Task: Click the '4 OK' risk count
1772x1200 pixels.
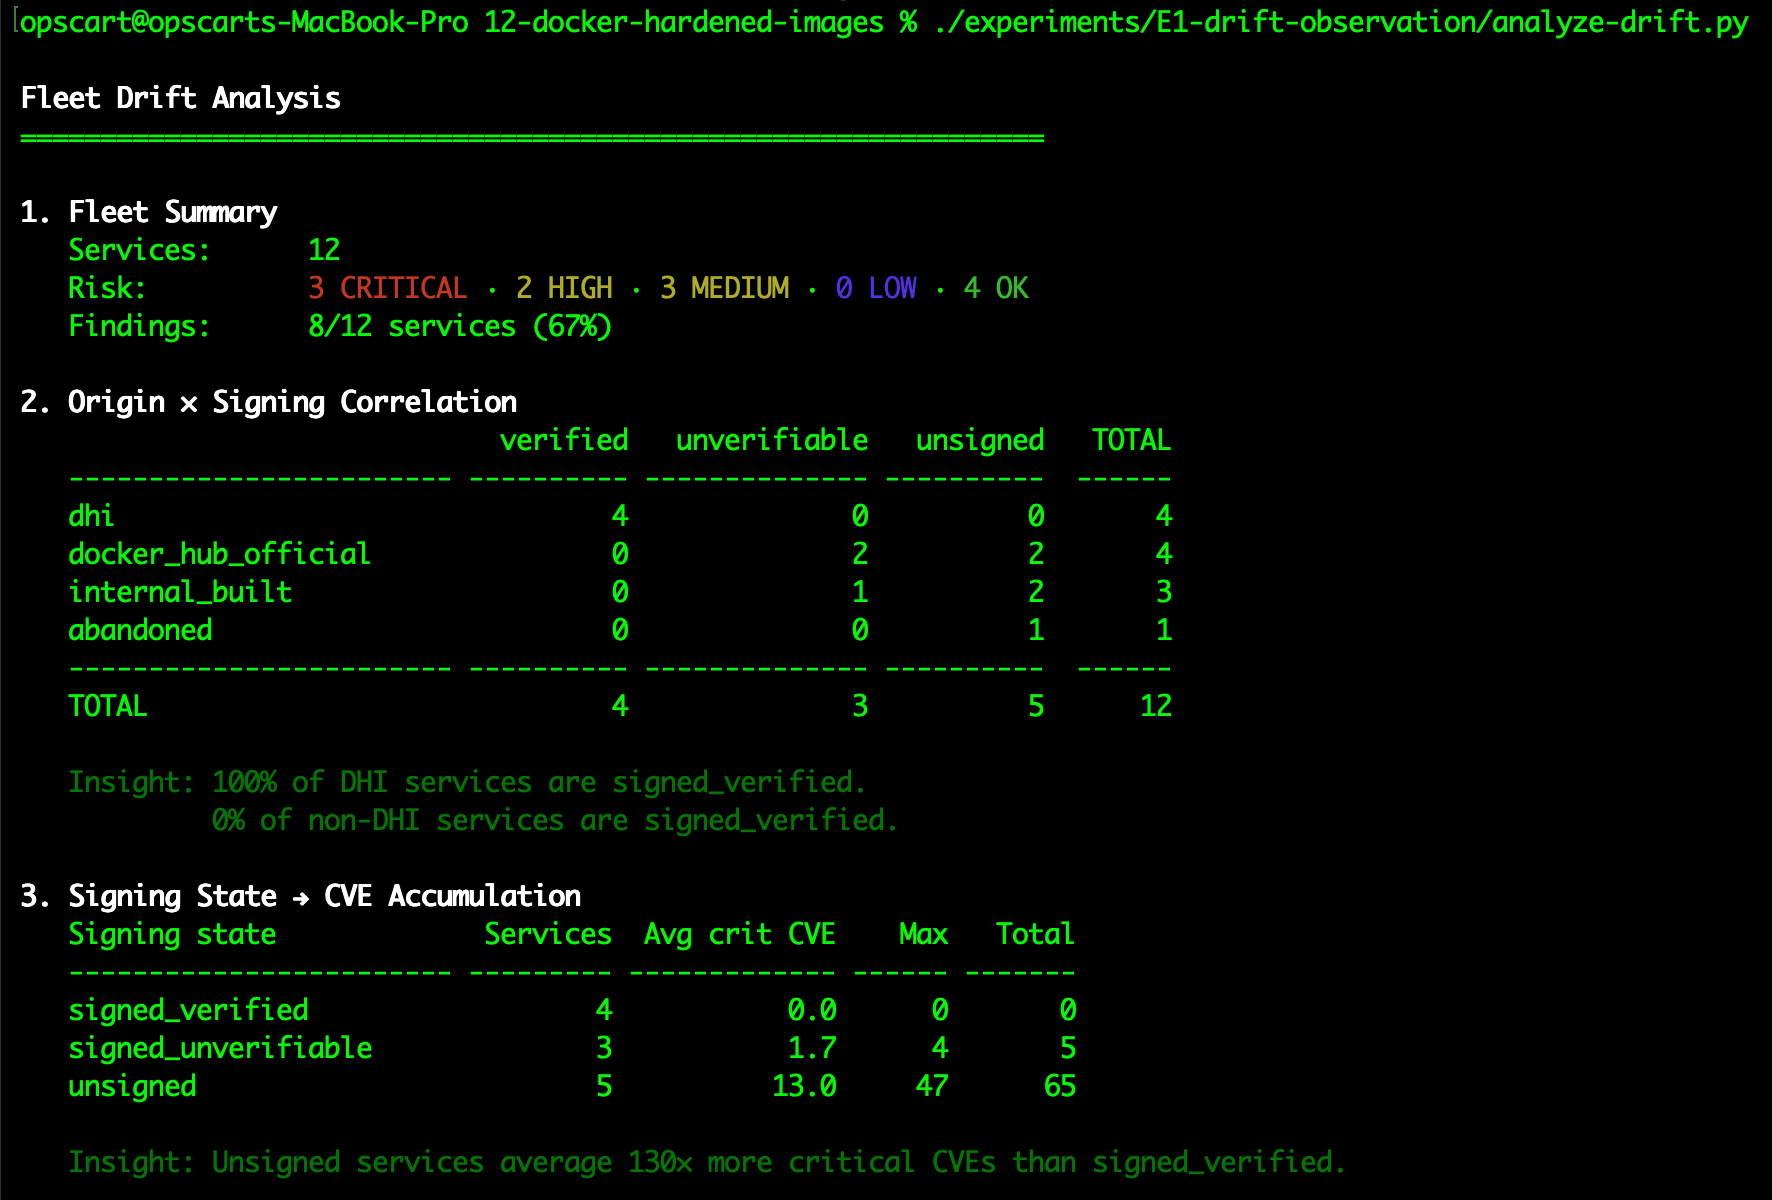Action: coord(996,288)
